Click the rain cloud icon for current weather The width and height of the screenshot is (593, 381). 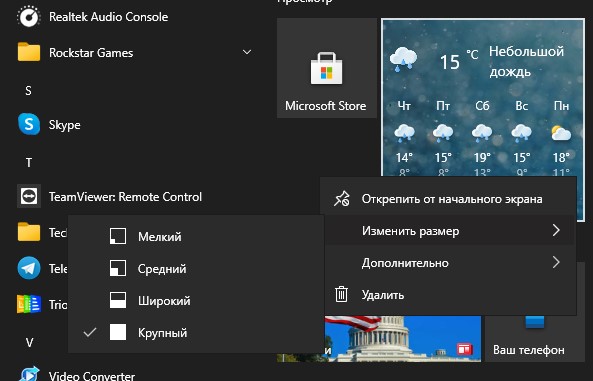(403, 60)
